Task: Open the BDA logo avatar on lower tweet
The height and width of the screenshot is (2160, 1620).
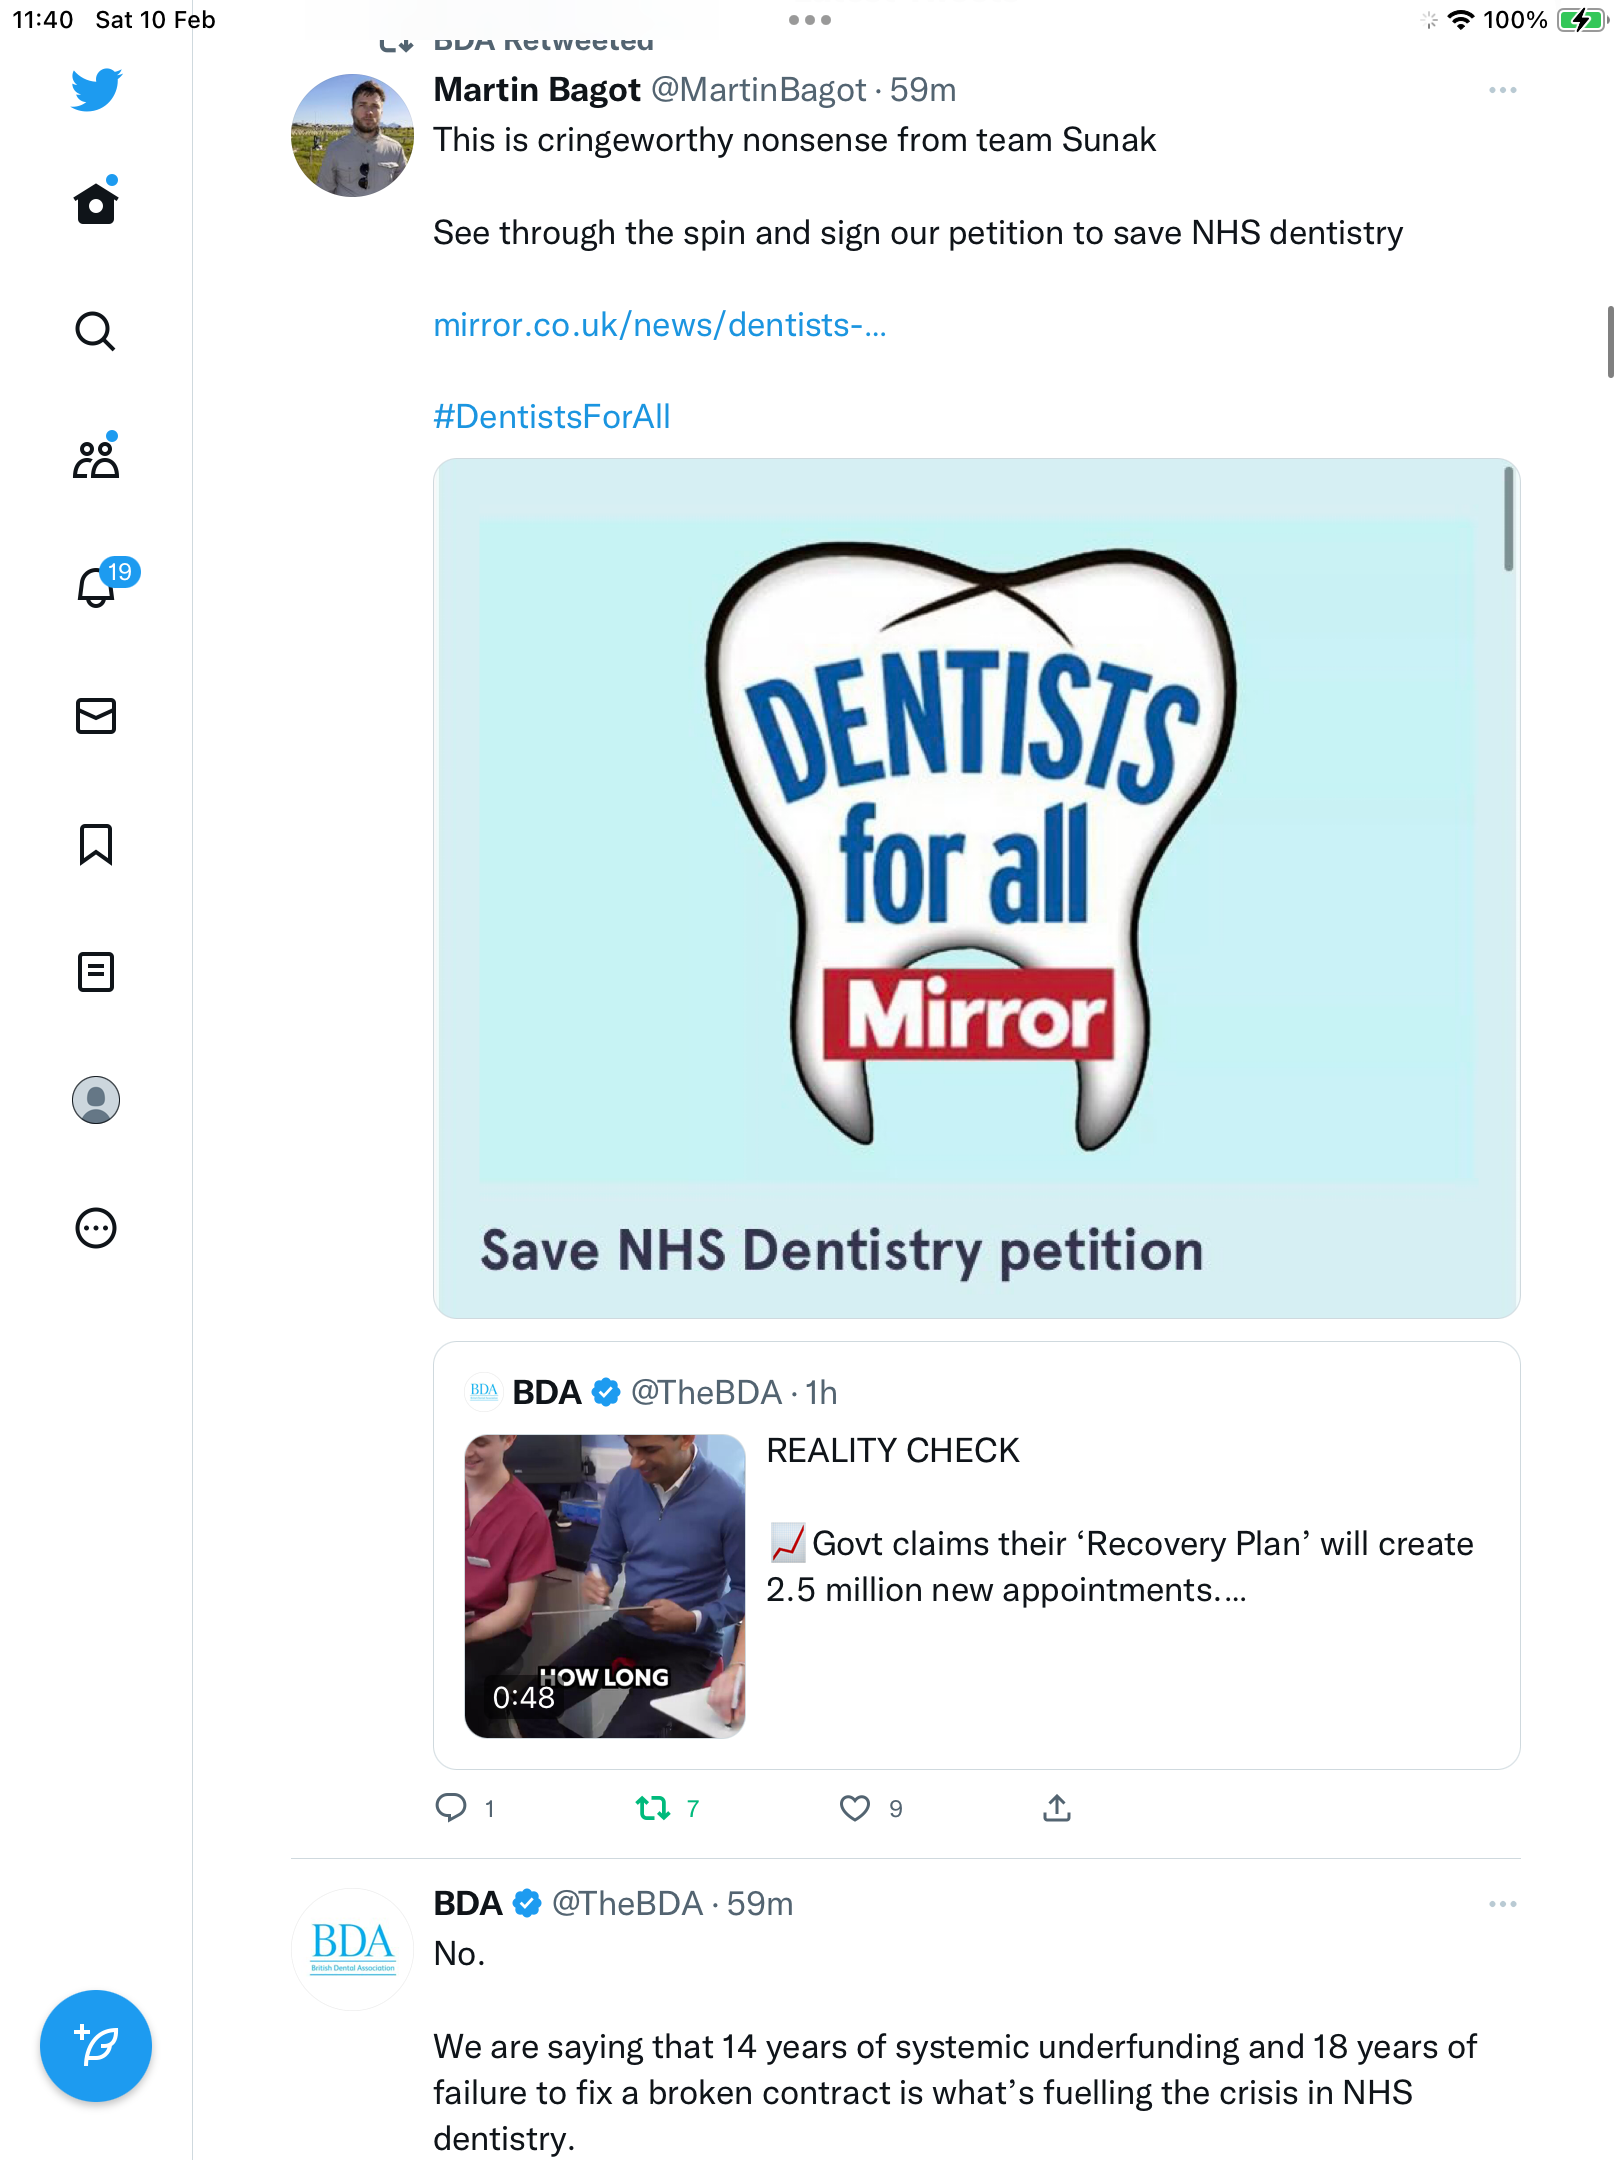Action: pos(352,1949)
